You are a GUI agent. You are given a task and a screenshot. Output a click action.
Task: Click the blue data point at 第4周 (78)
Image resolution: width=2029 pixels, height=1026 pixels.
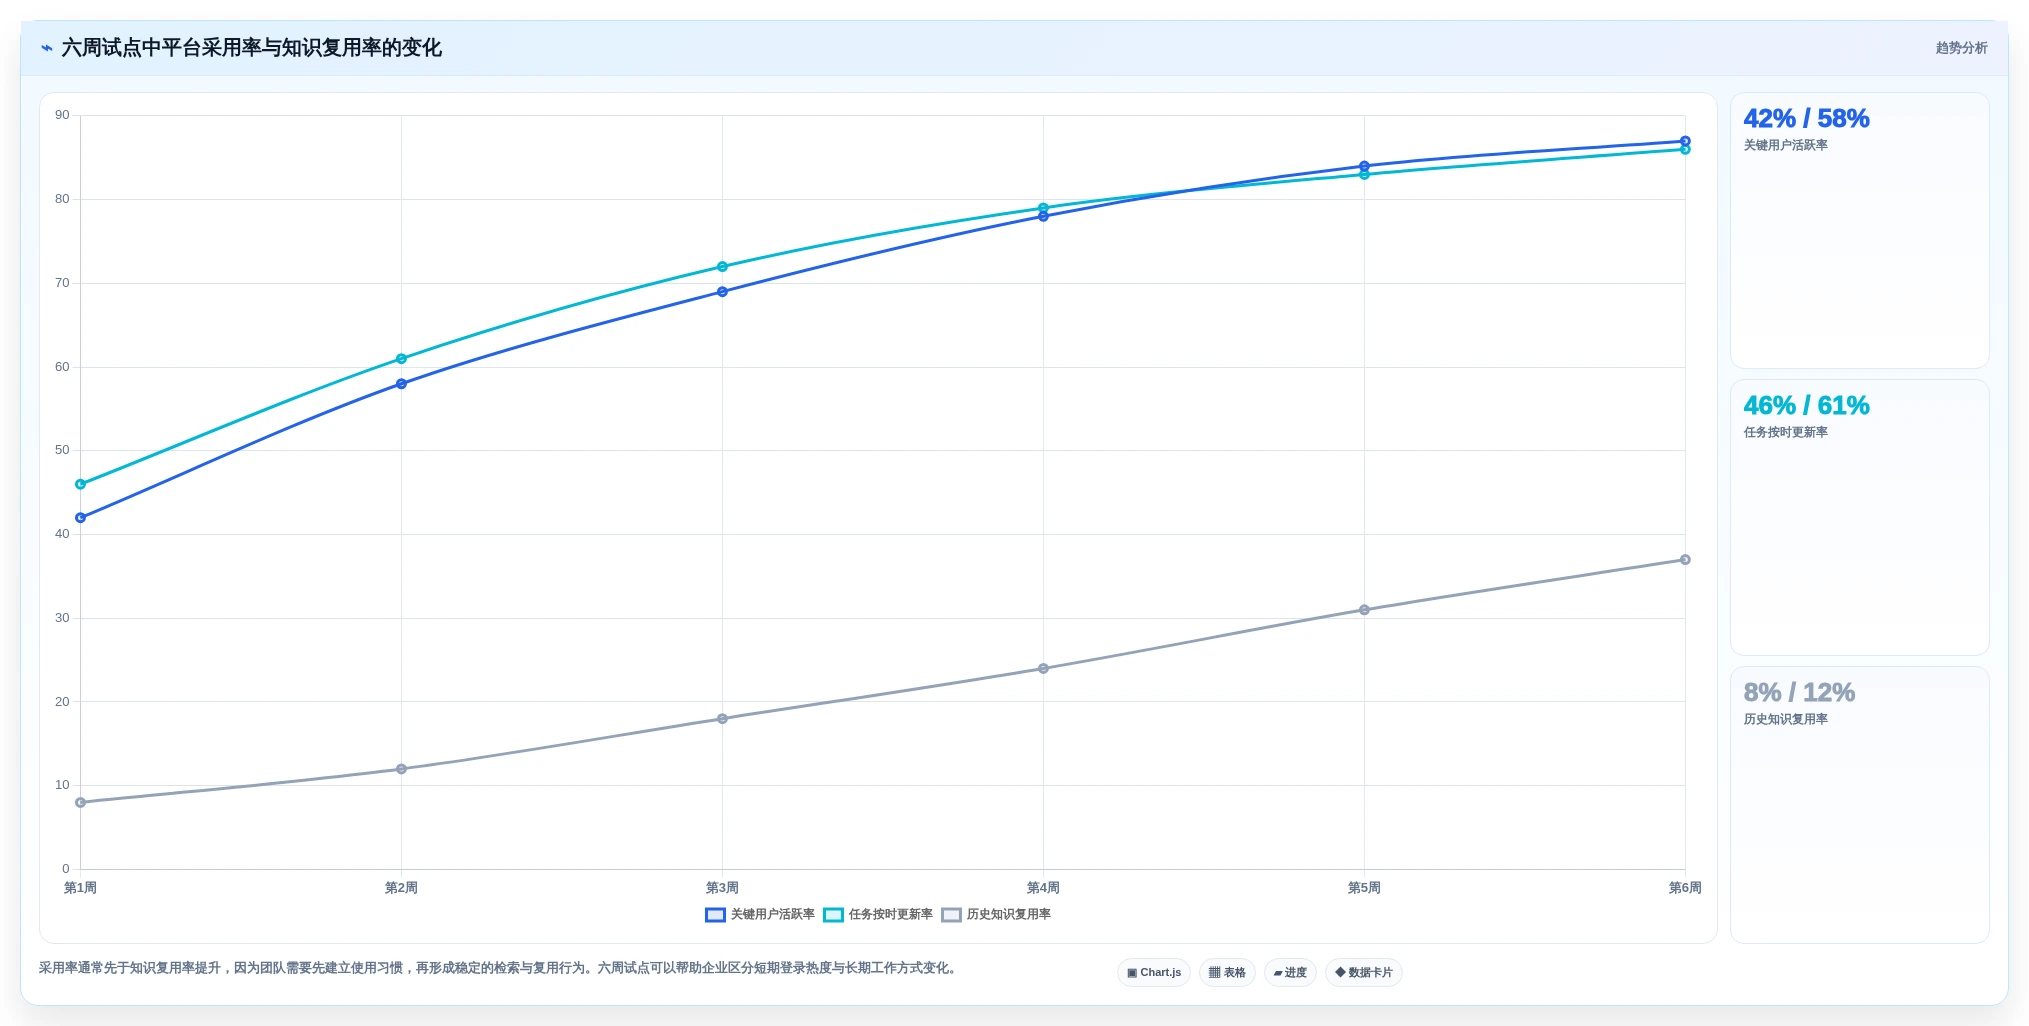click(x=1043, y=217)
